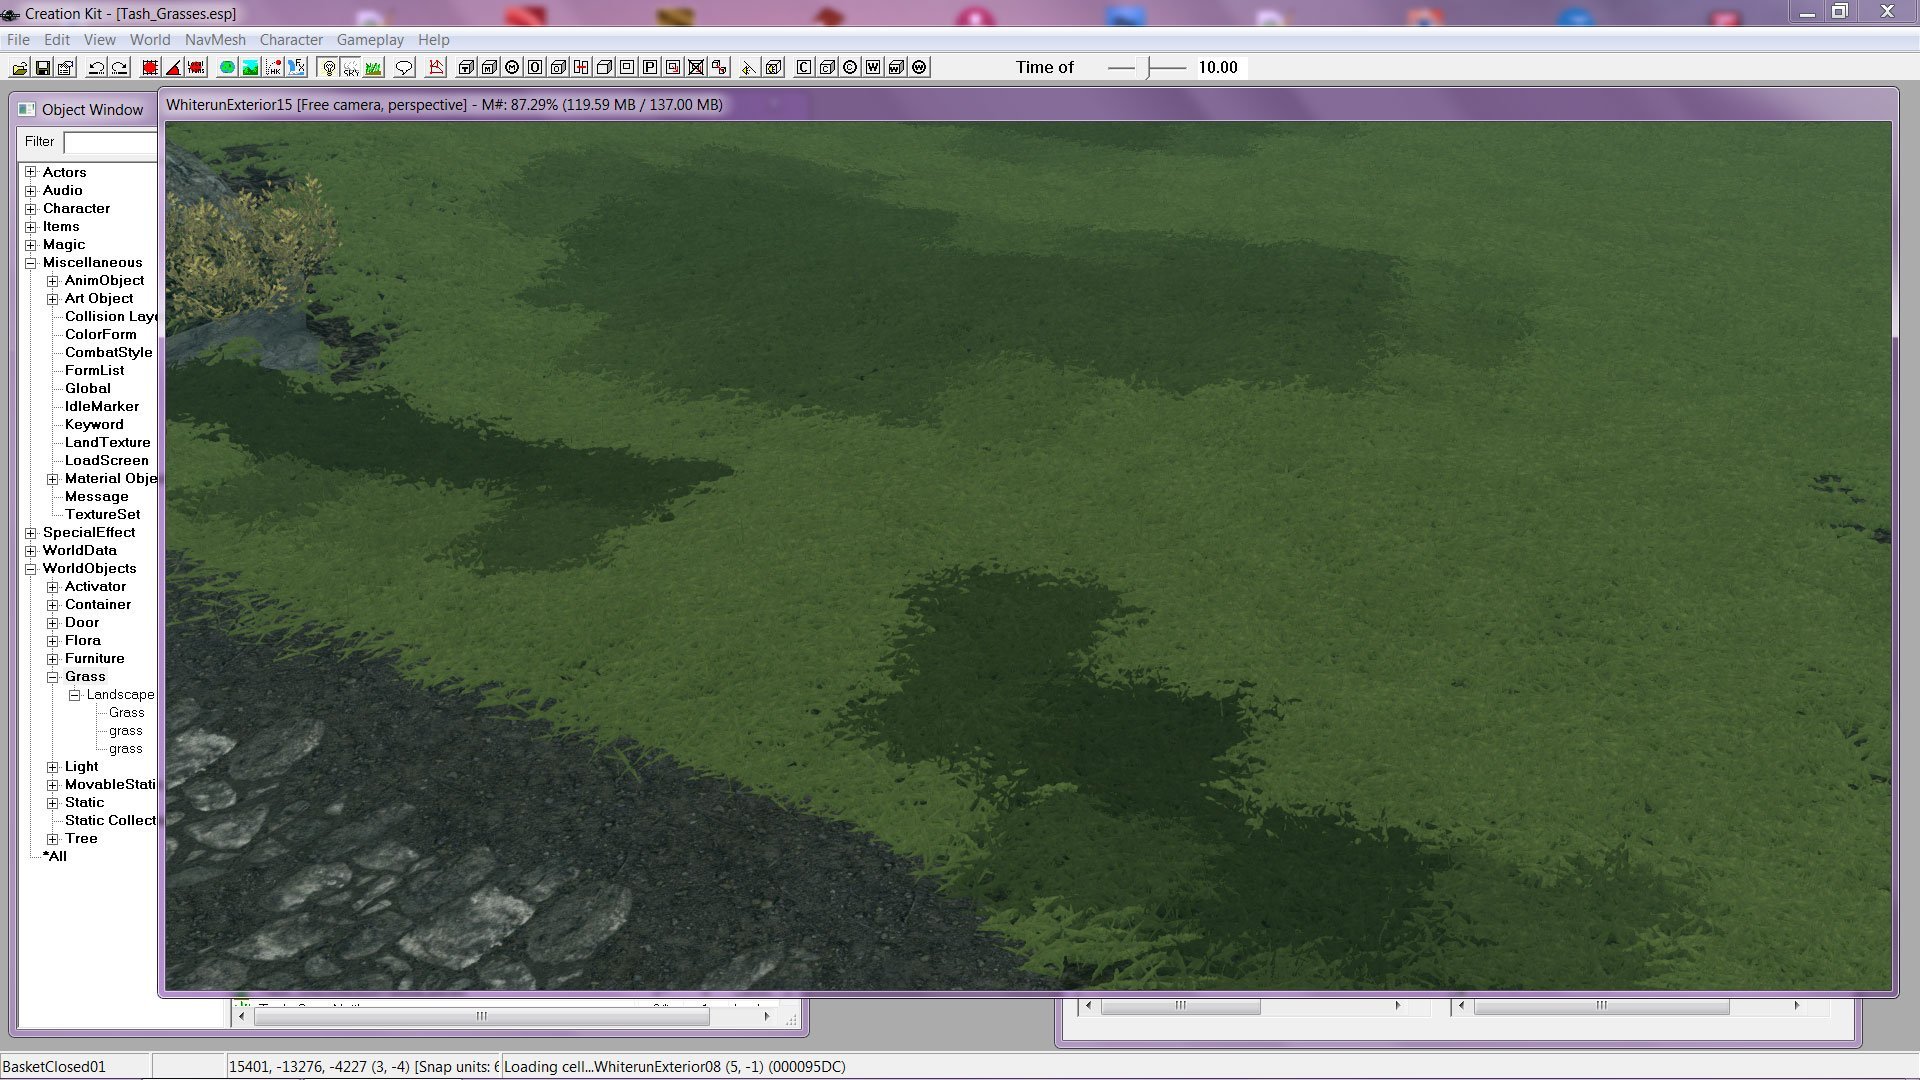Open the File menu
The width and height of the screenshot is (1920, 1080).
(x=18, y=40)
